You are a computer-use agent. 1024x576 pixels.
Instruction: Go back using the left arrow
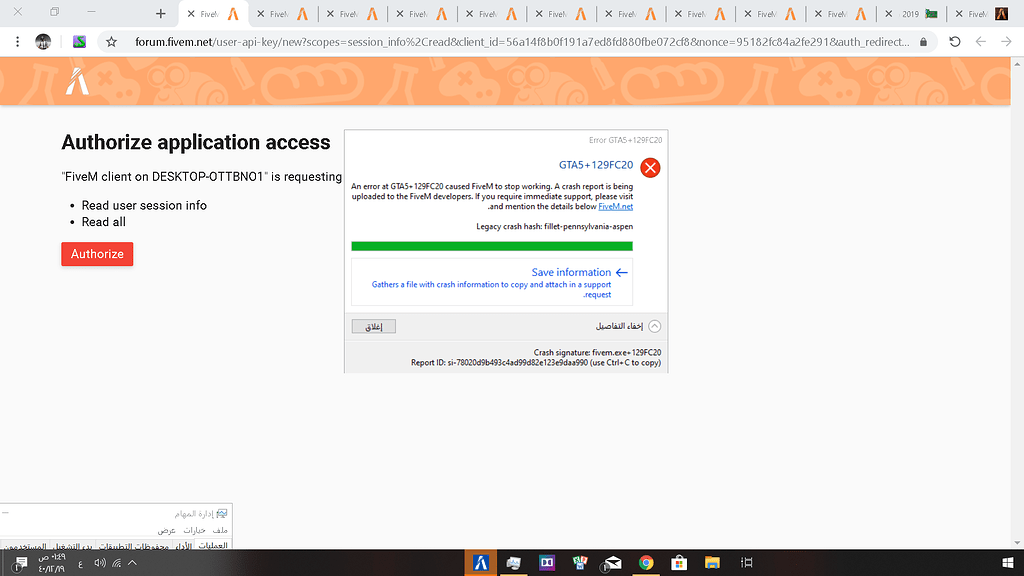pos(980,42)
